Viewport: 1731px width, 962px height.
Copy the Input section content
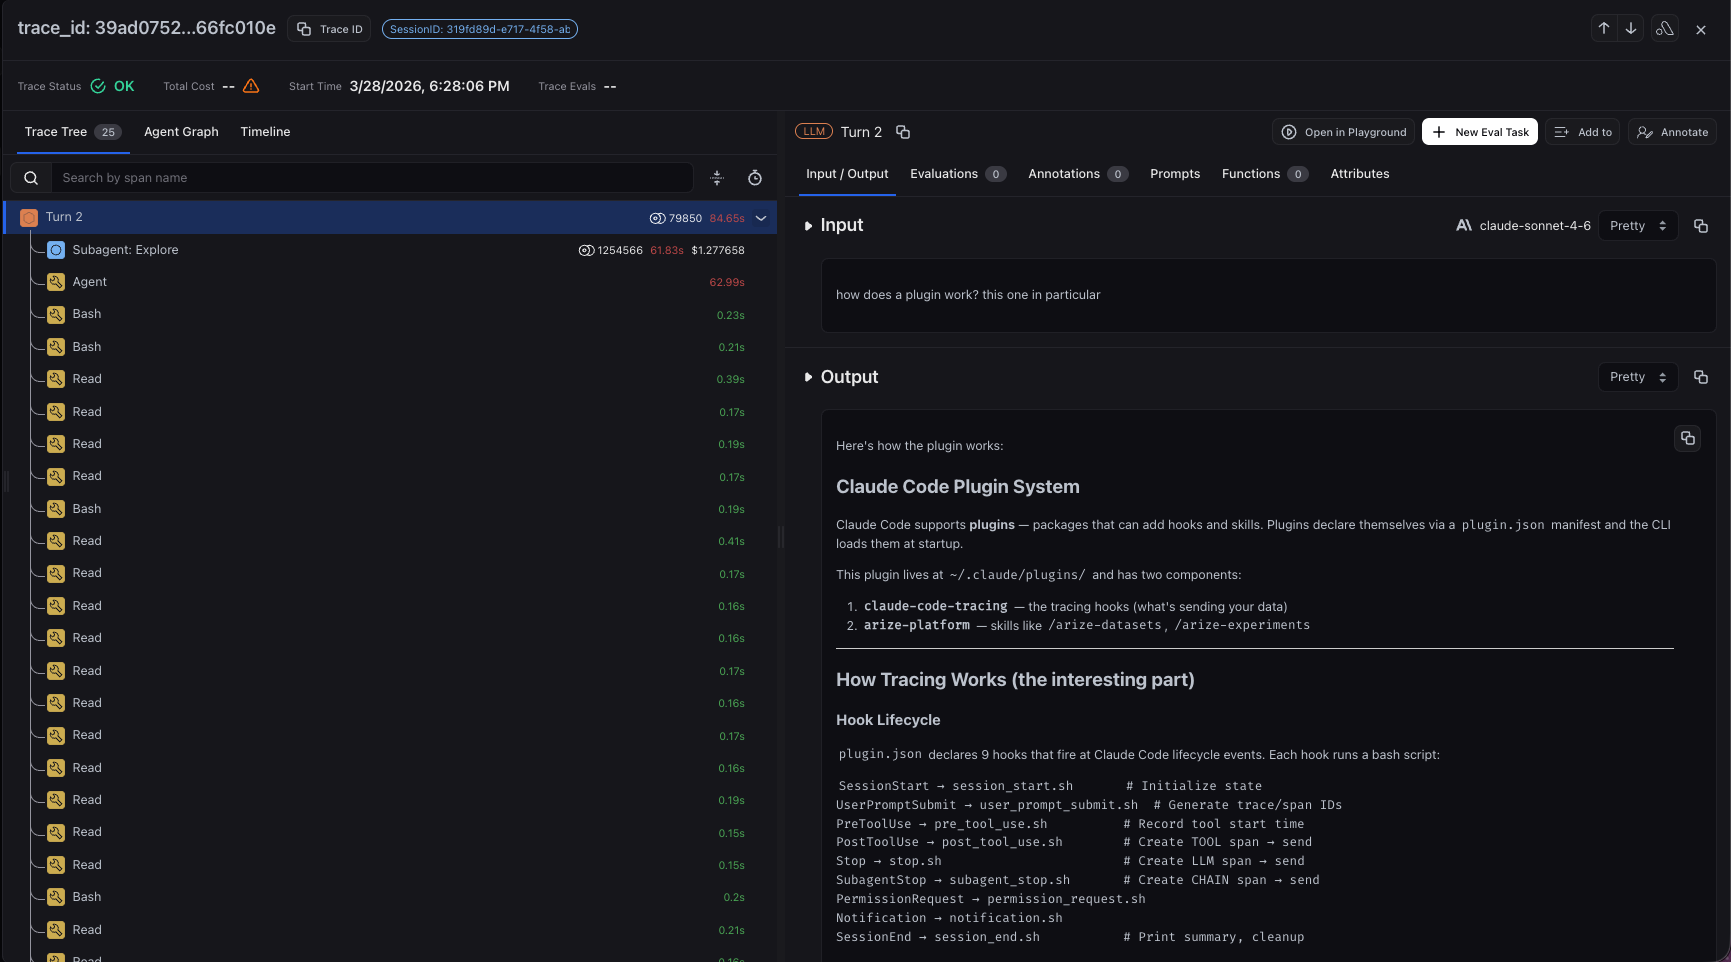click(x=1701, y=226)
